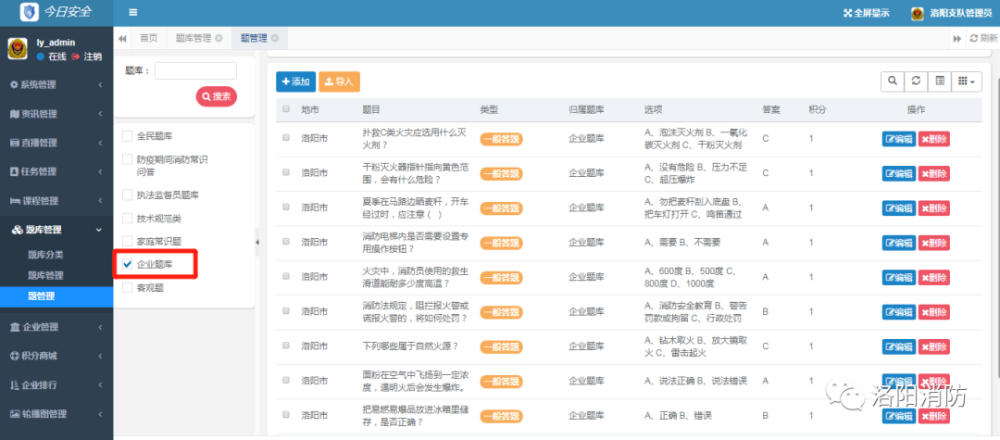
Task: Check the 全民题库 checkbox
Action: pos(127,135)
